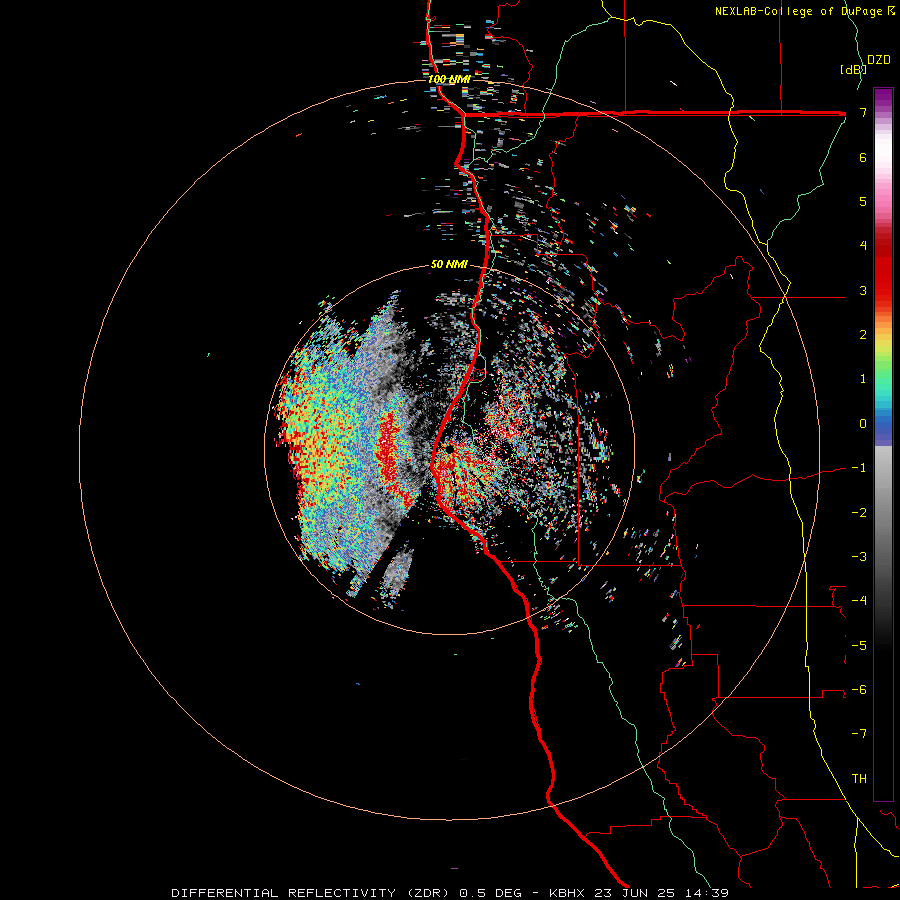The image size is (900, 900).
Task: Click the KBHX radar site identifier
Action: tap(567, 893)
